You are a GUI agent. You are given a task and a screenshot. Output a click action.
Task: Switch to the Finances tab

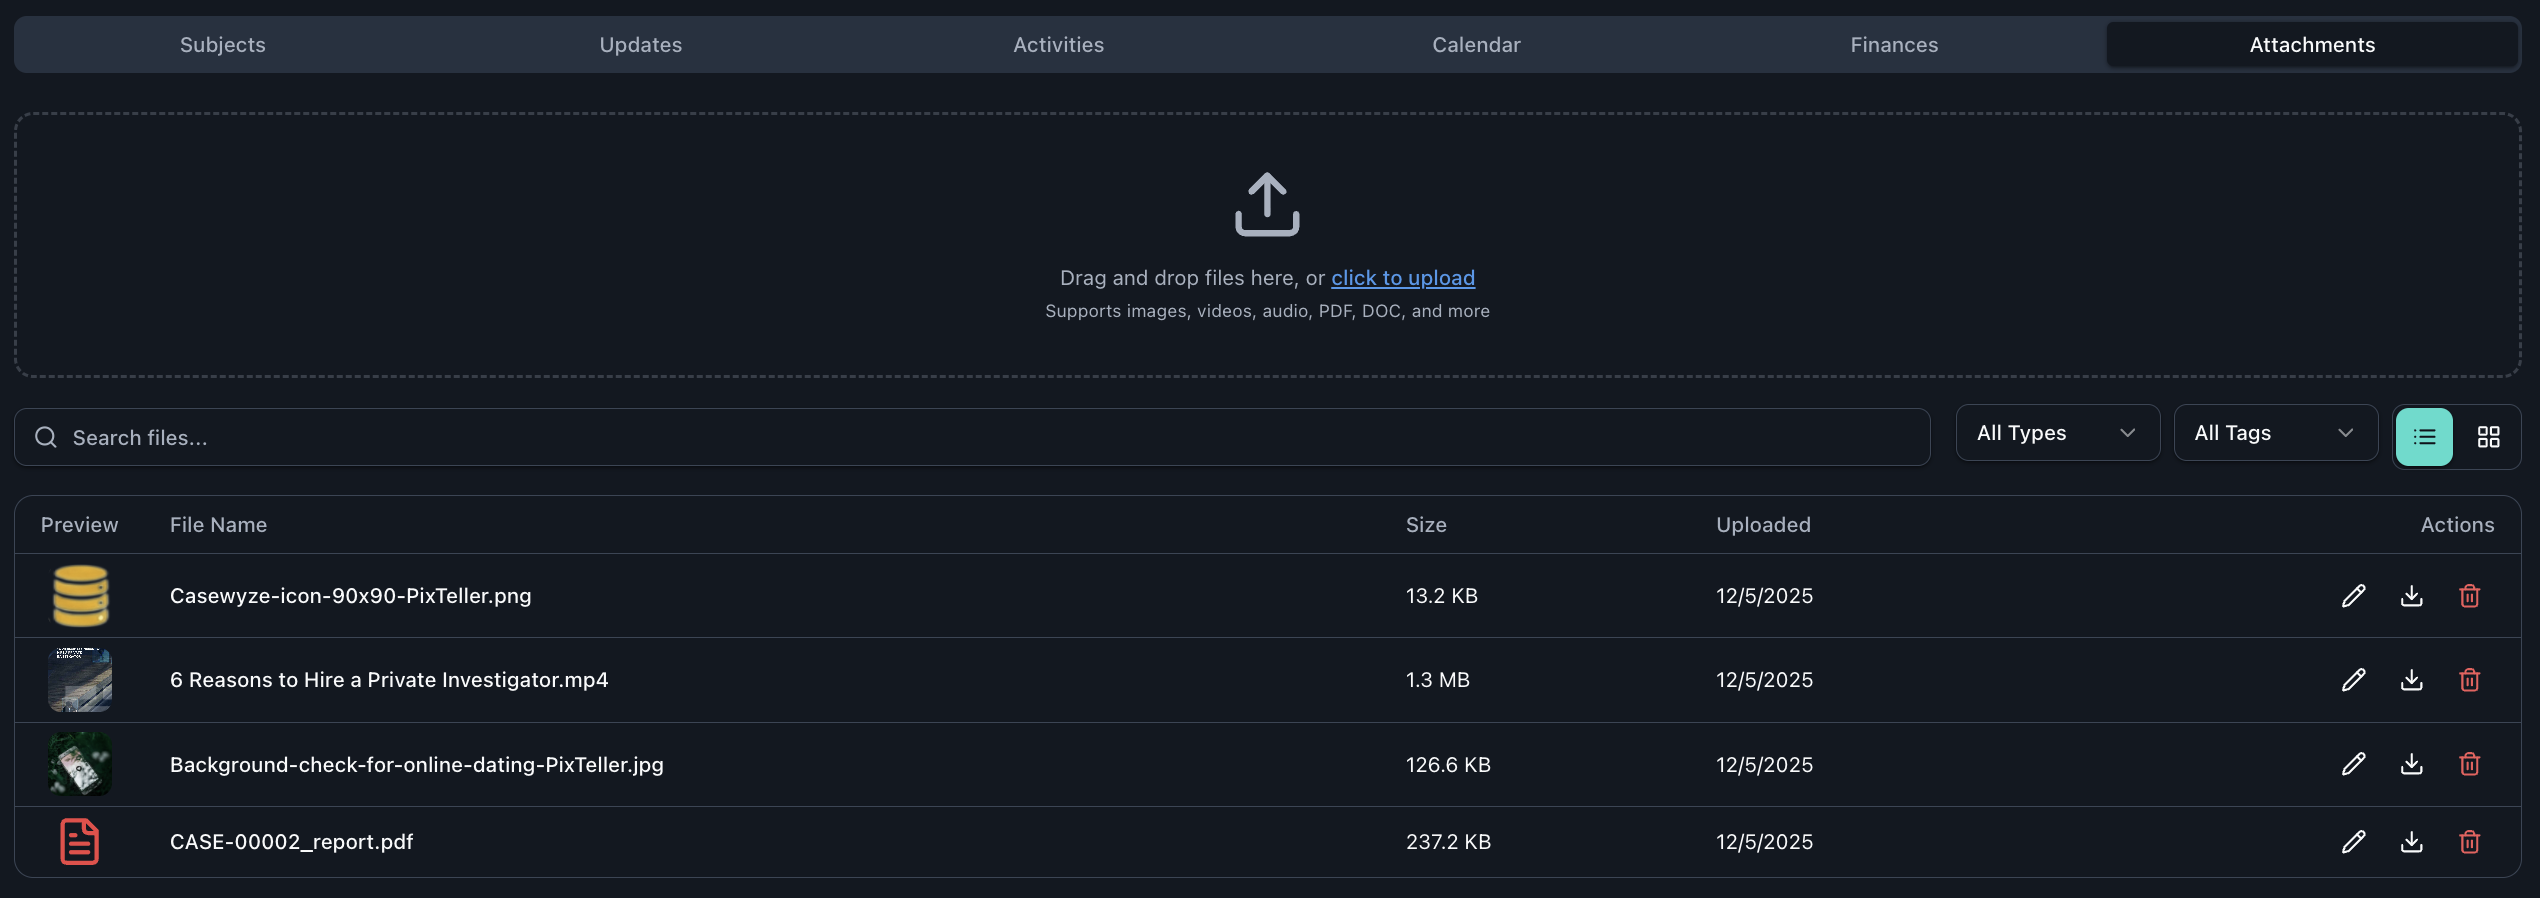point(1893,45)
